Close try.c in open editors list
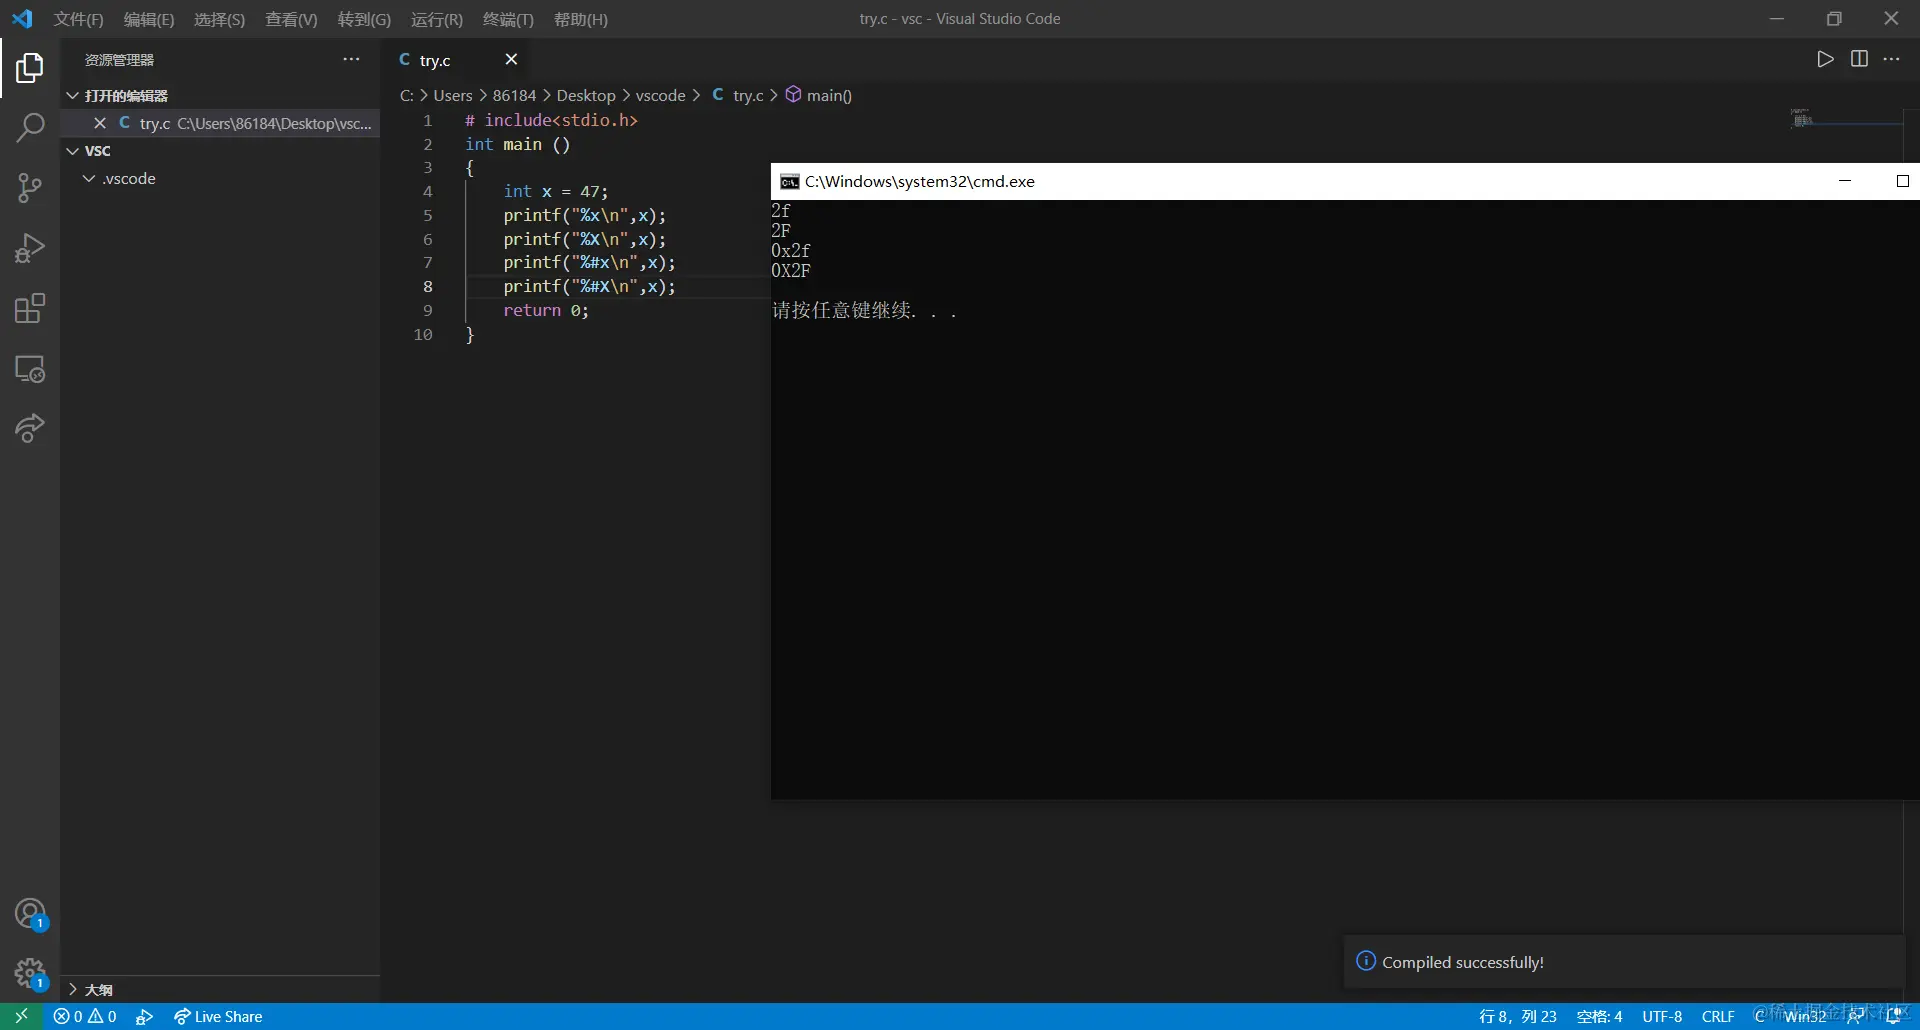The height and width of the screenshot is (1030, 1920). [x=100, y=123]
